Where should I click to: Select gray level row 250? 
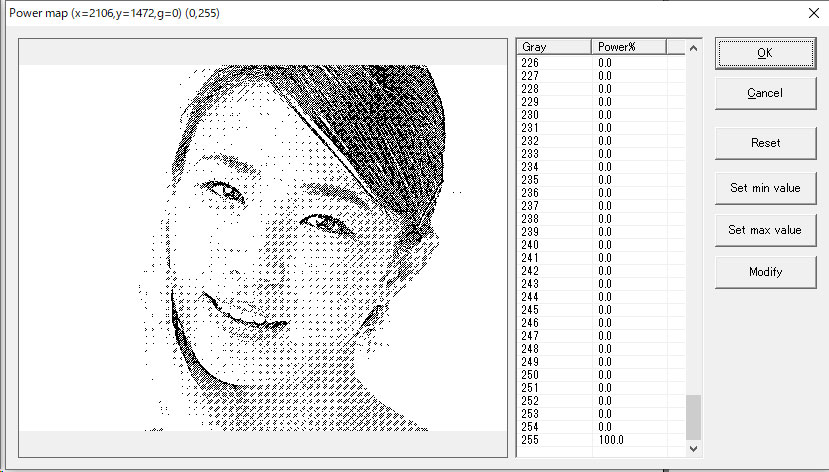pyautogui.click(x=601, y=375)
